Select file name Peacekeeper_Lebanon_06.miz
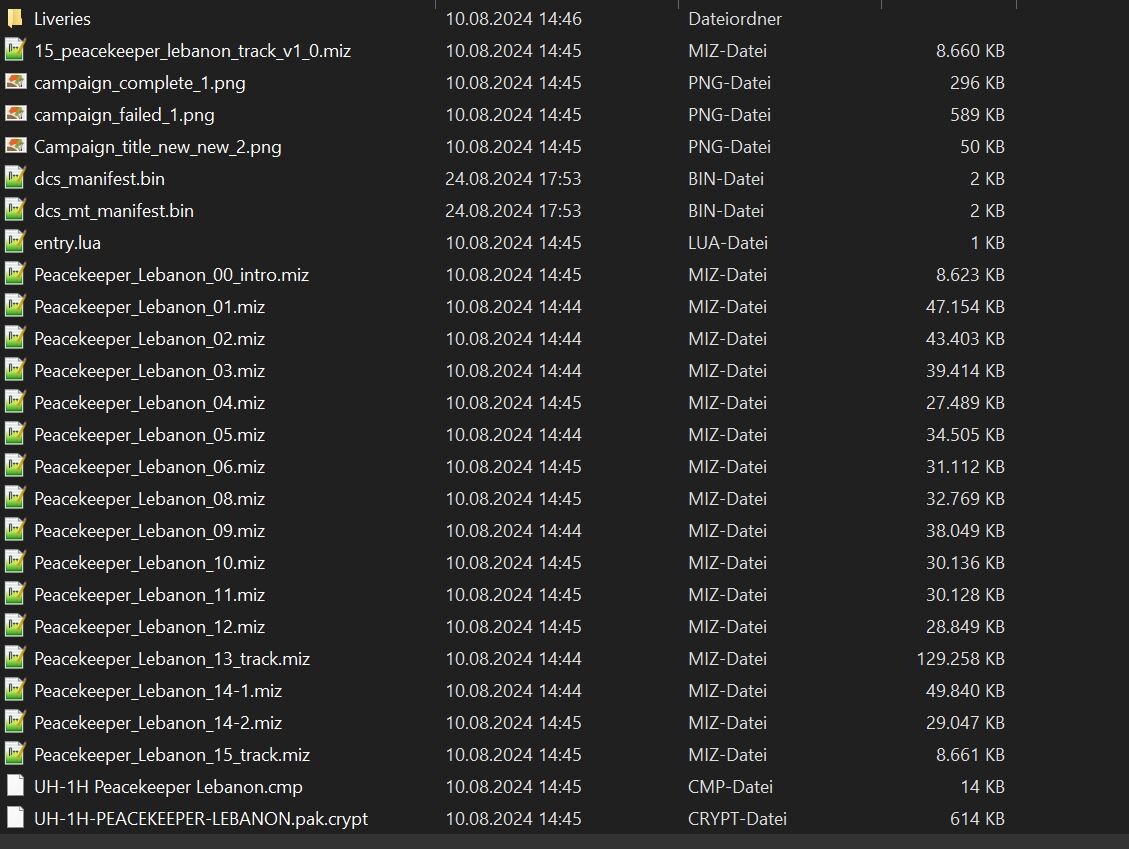 149,467
